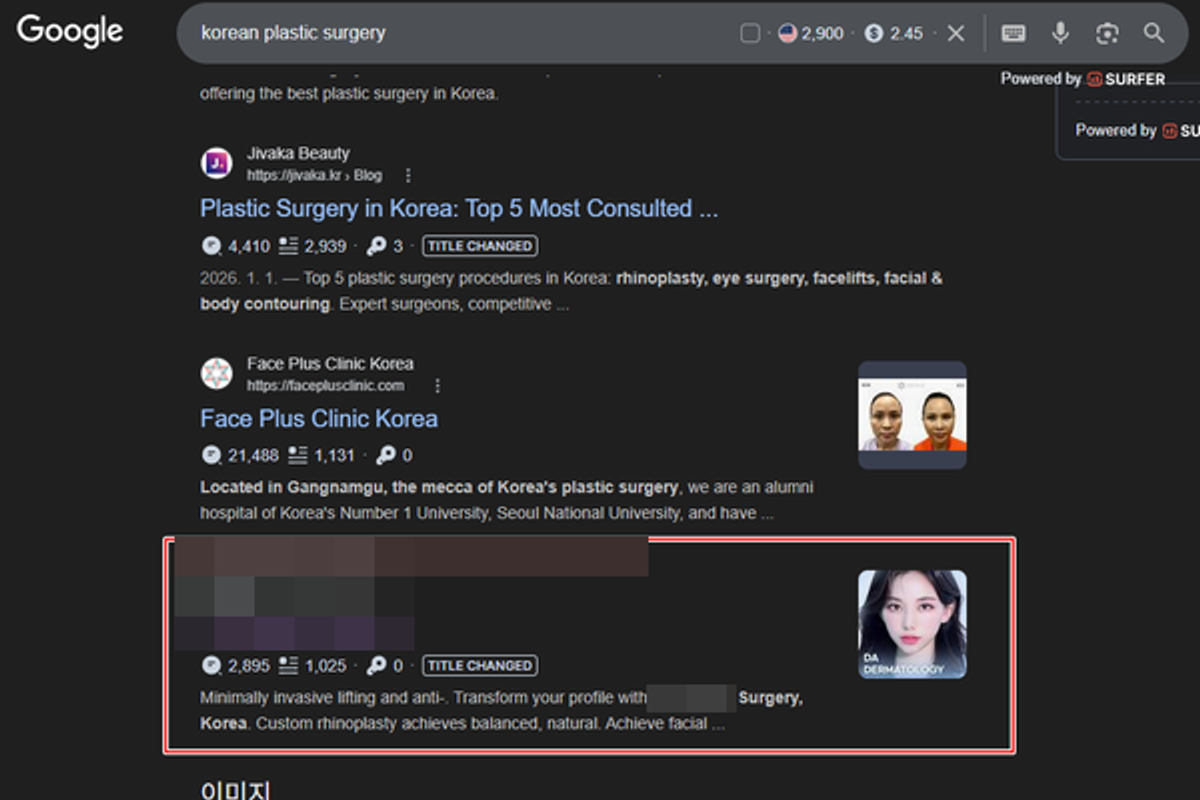The height and width of the screenshot is (800, 1200).
Task: Click traffic icon next to 21,488
Action: point(210,455)
